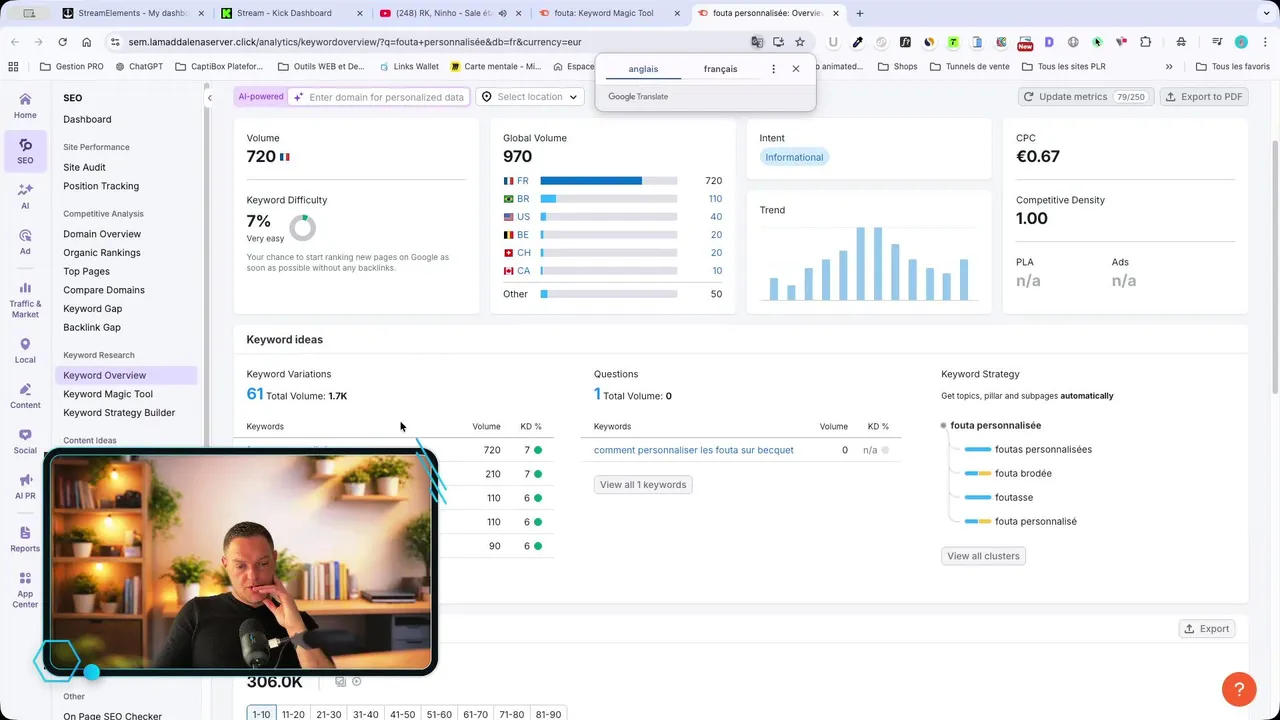Select the SEO sidebar icon
The width and height of the screenshot is (1280, 720).
coord(25,151)
